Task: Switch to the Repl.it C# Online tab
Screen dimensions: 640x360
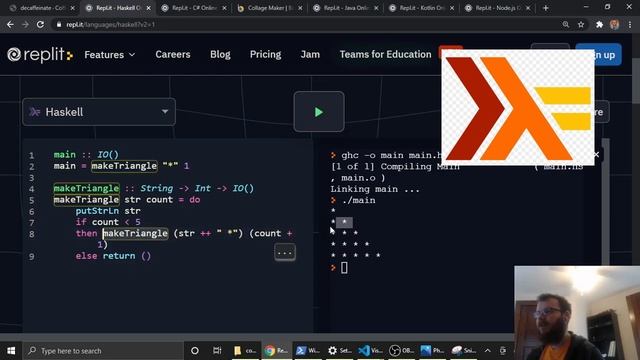Action: click(x=194, y=8)
